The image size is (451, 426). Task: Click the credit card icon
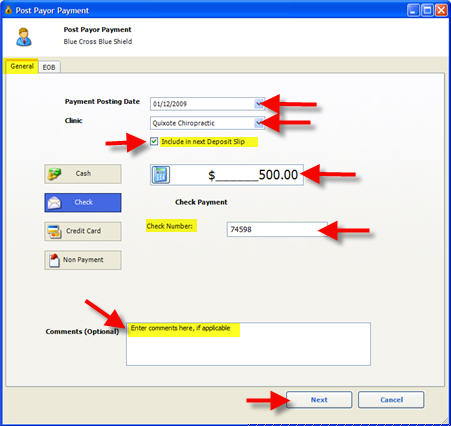click(54, 231)
